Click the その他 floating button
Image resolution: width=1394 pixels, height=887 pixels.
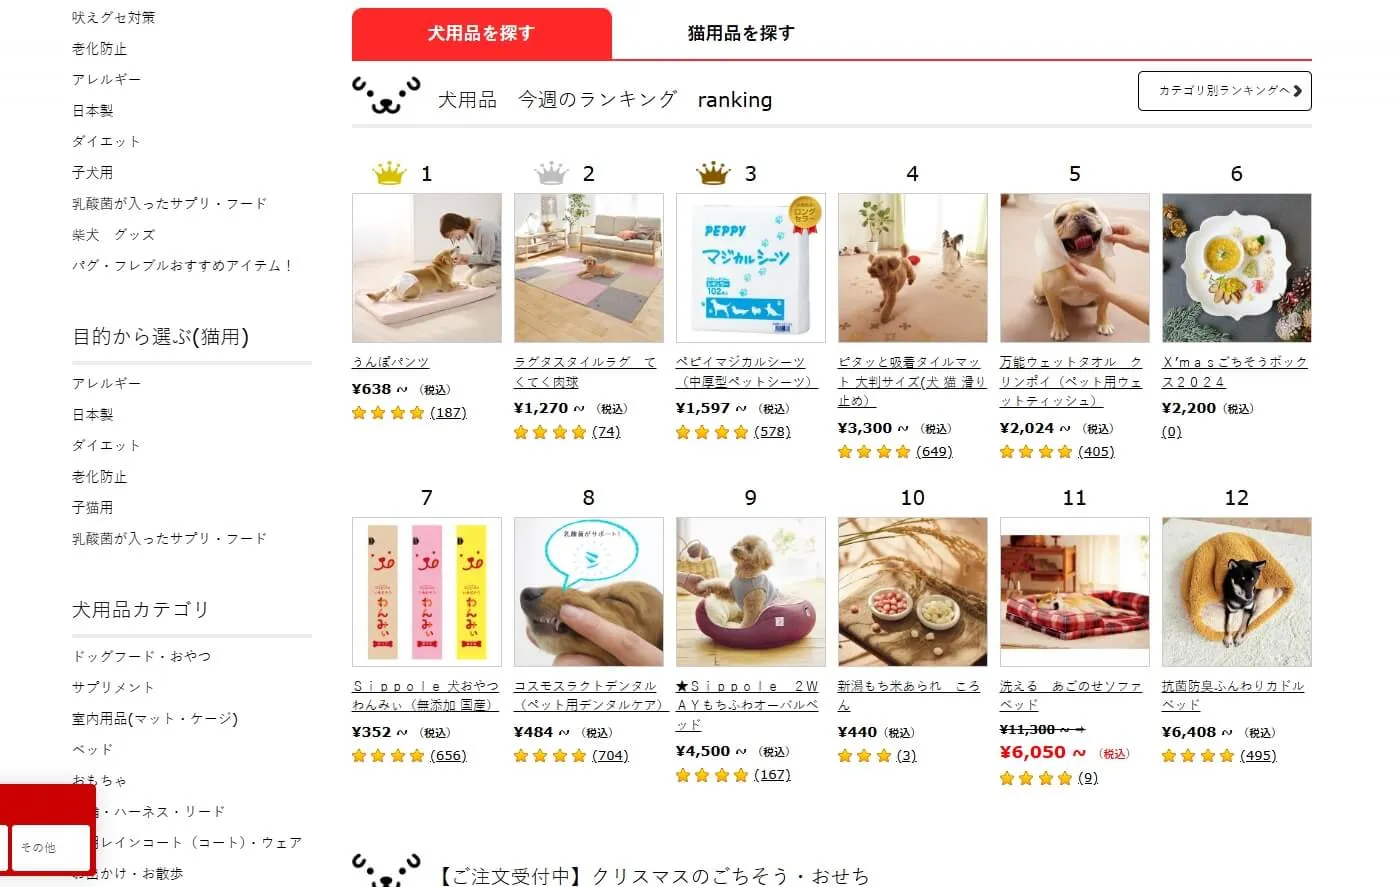[50, 847]
